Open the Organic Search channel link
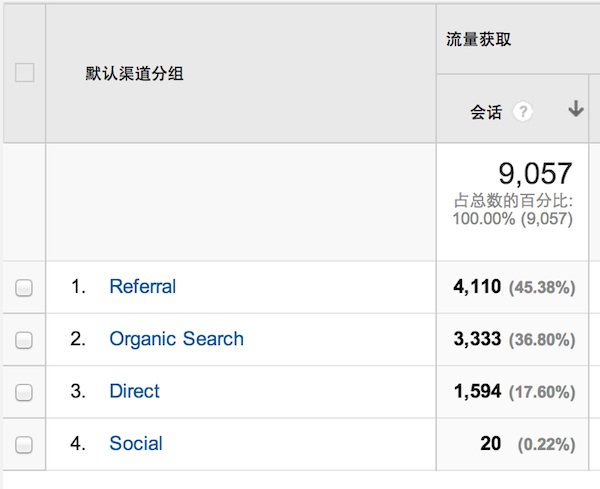 176,339
